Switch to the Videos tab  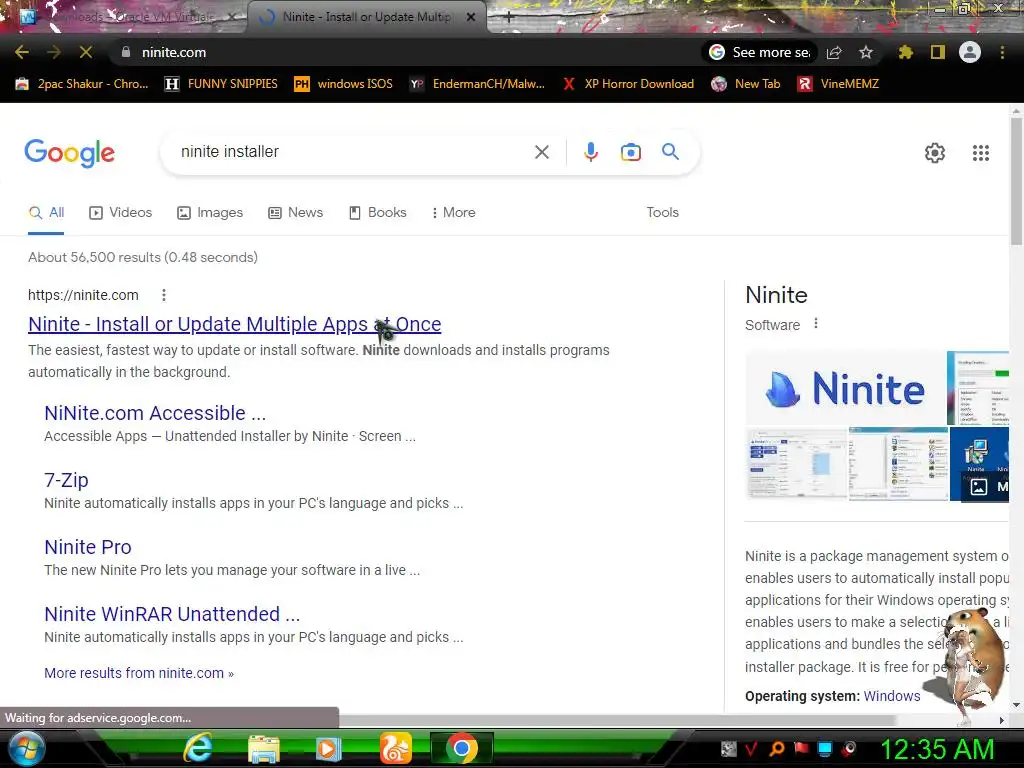(121, 212)
